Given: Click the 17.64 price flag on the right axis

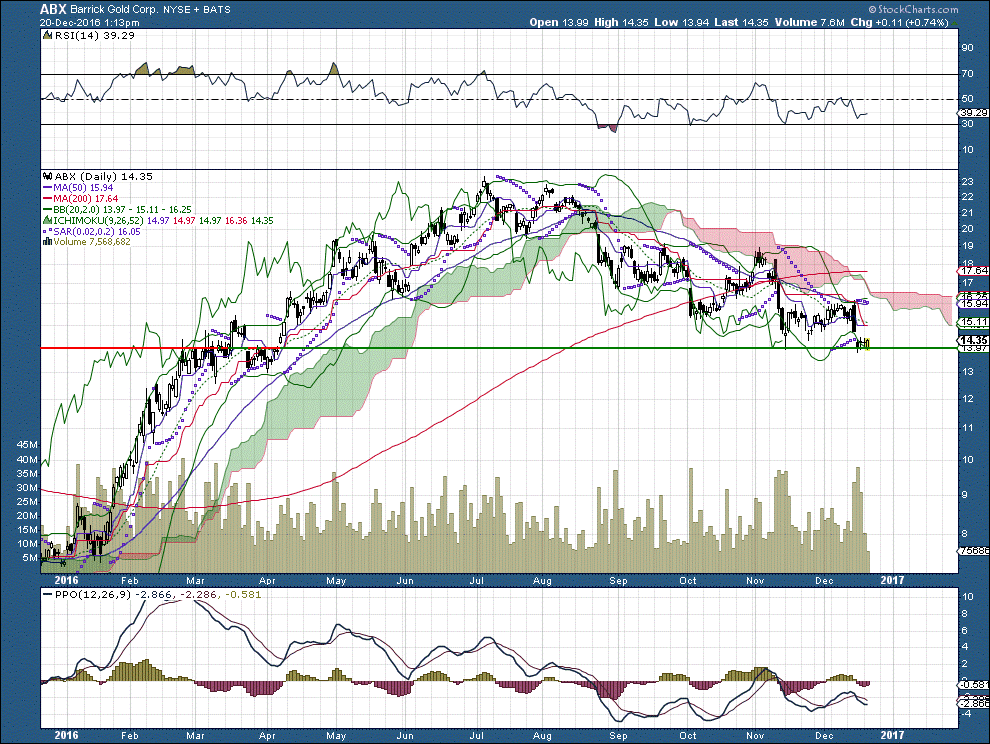Looking at the screenshot, I should pyautogui.click(x=973, y=270).
